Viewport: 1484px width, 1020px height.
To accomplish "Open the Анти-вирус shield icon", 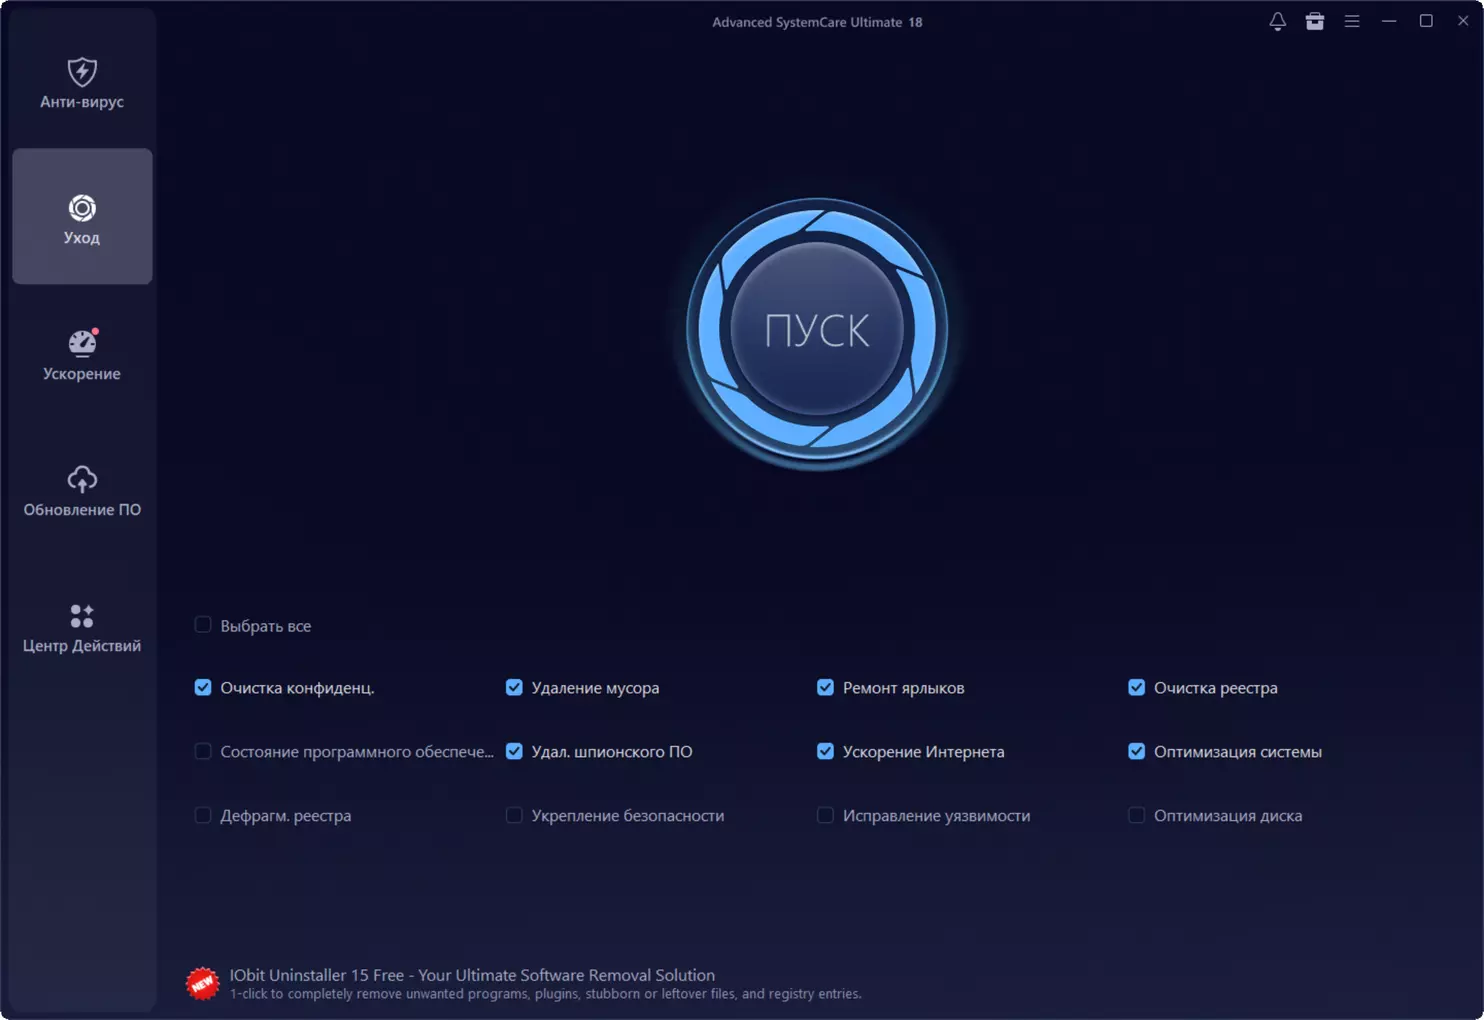I will pos(82,72).
